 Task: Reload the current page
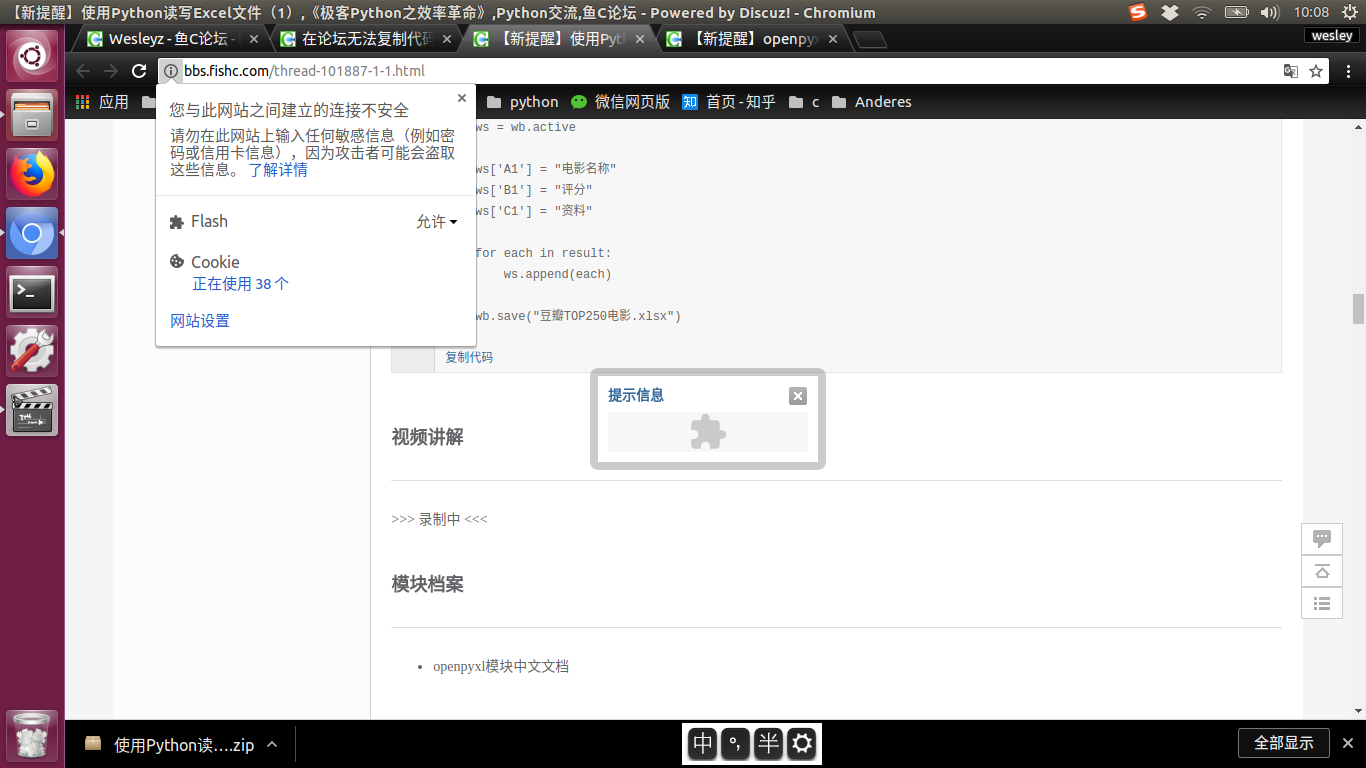point(138,71)
